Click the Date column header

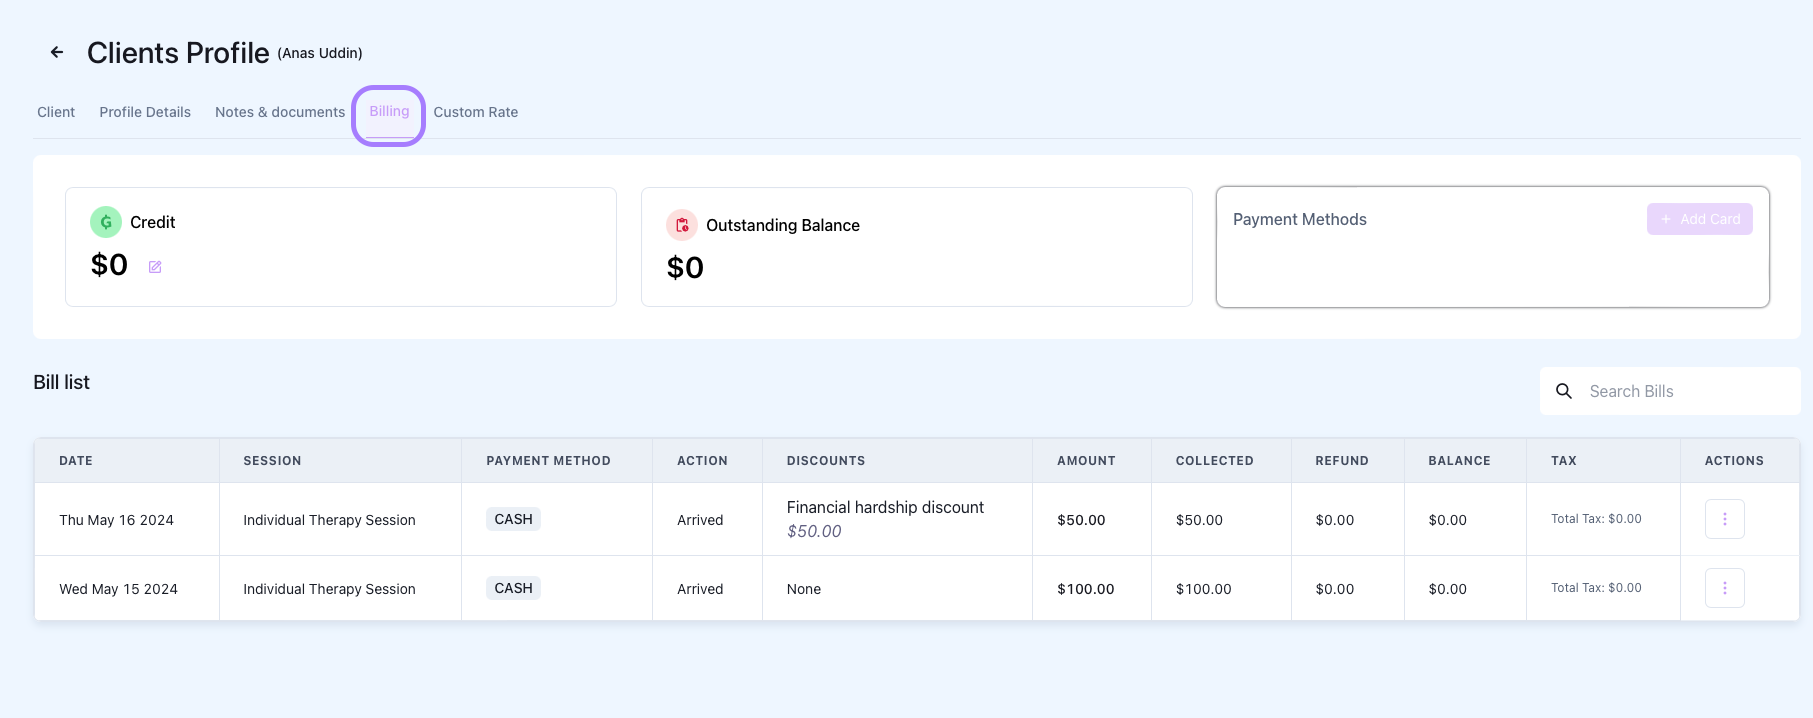click(x=76, y=461)
